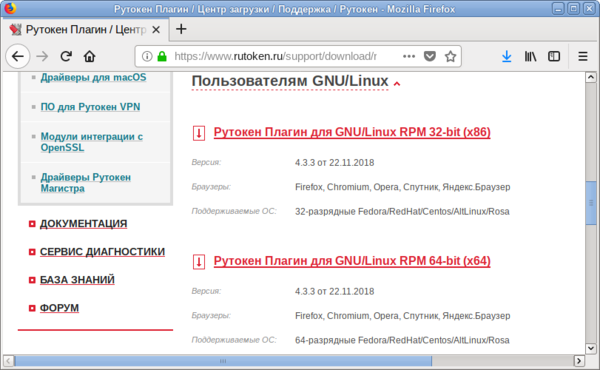Click the horizontal scrollbar left arrow
This screenshot has height=370, width=600.
8,360
